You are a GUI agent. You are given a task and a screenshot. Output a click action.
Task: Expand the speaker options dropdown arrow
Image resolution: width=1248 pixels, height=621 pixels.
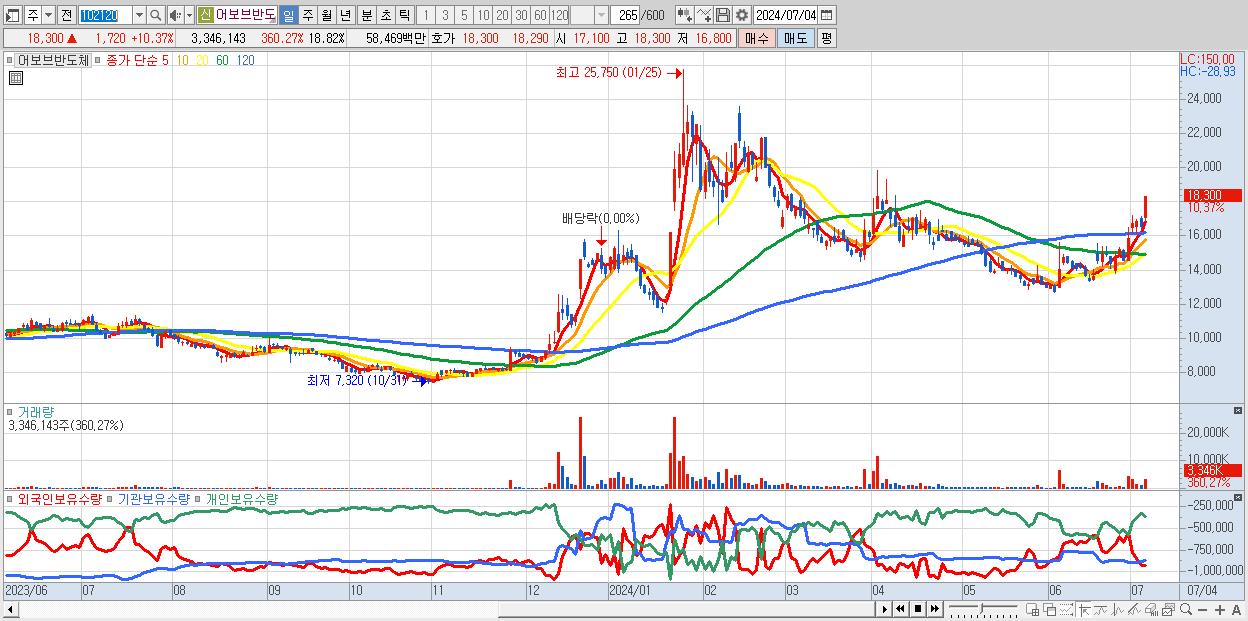189,16
